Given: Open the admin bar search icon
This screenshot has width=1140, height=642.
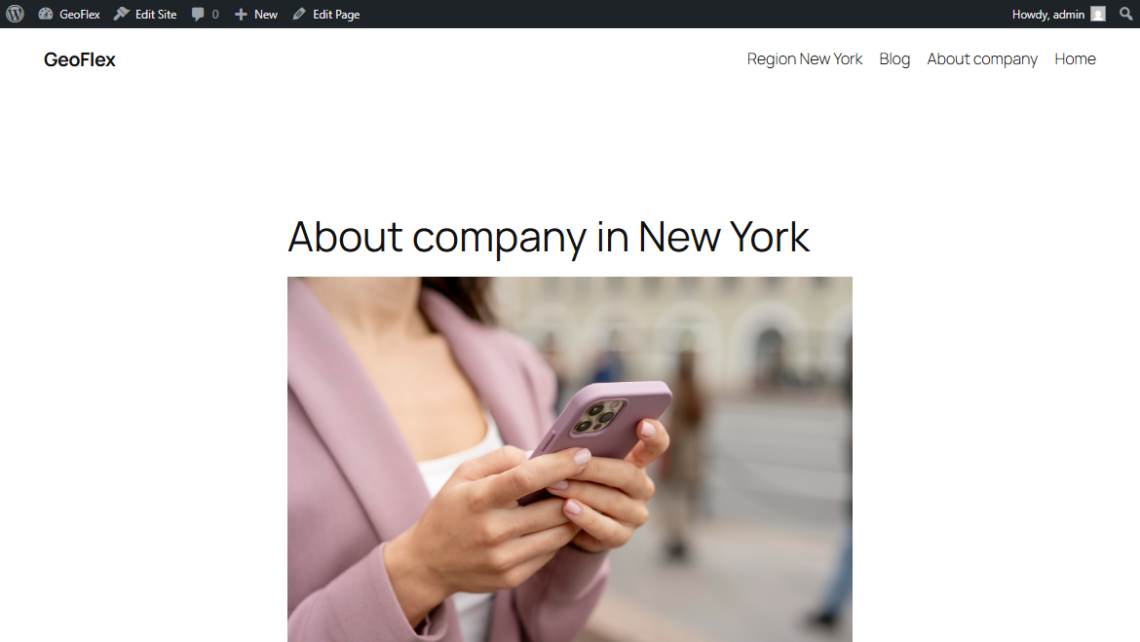Looking at the screenshot, I should (1125, 14).
